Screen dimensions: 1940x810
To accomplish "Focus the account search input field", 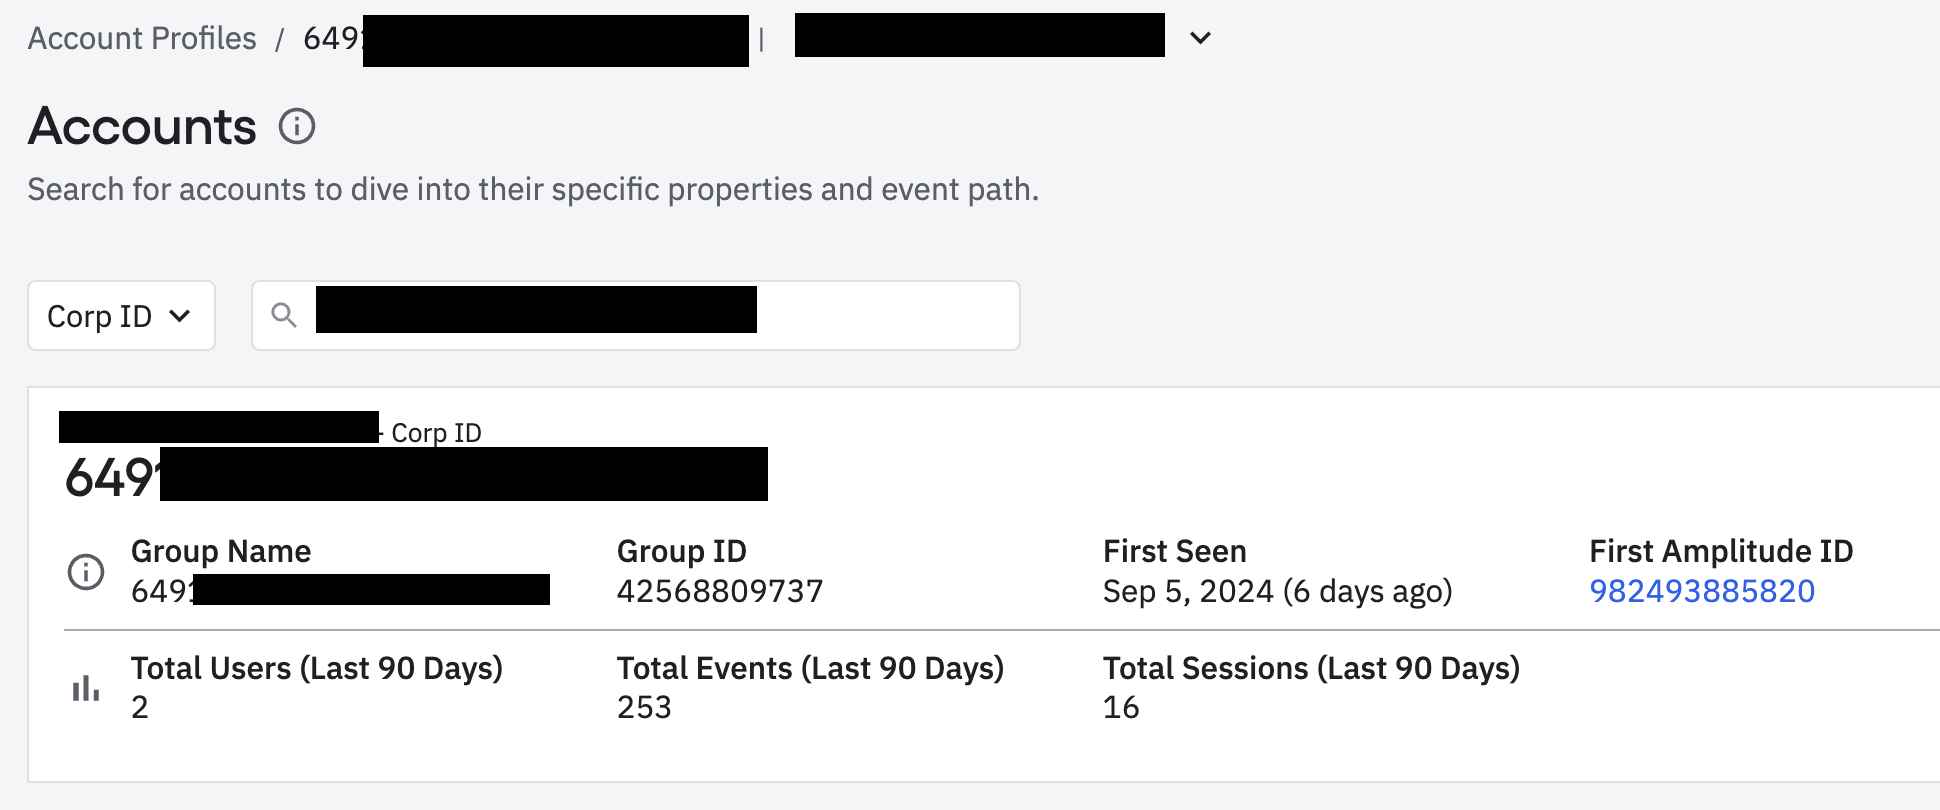I will tap(880, 316).
